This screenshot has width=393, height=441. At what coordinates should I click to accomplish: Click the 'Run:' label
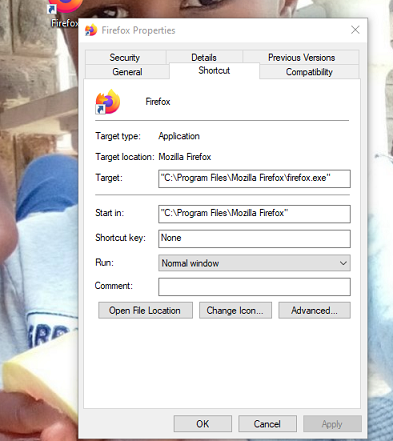tap(104, 263)
